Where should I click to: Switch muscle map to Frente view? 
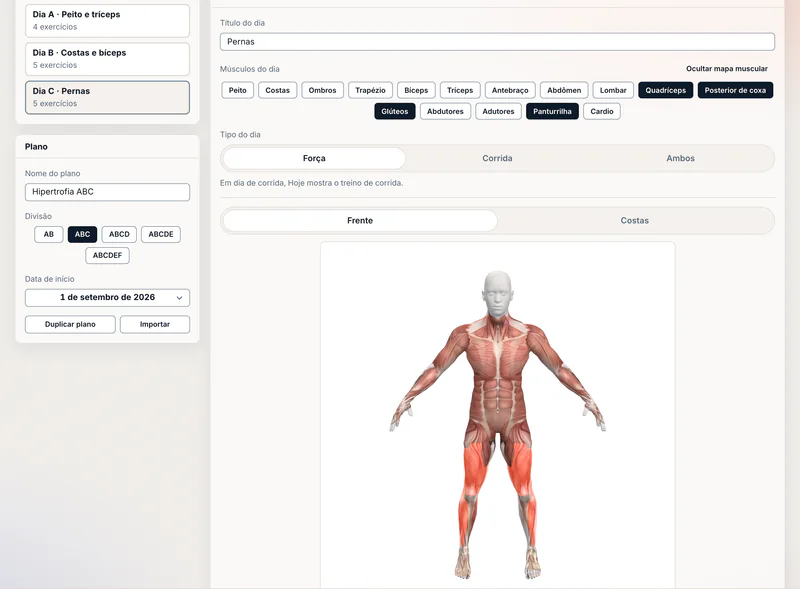(360, 220)
